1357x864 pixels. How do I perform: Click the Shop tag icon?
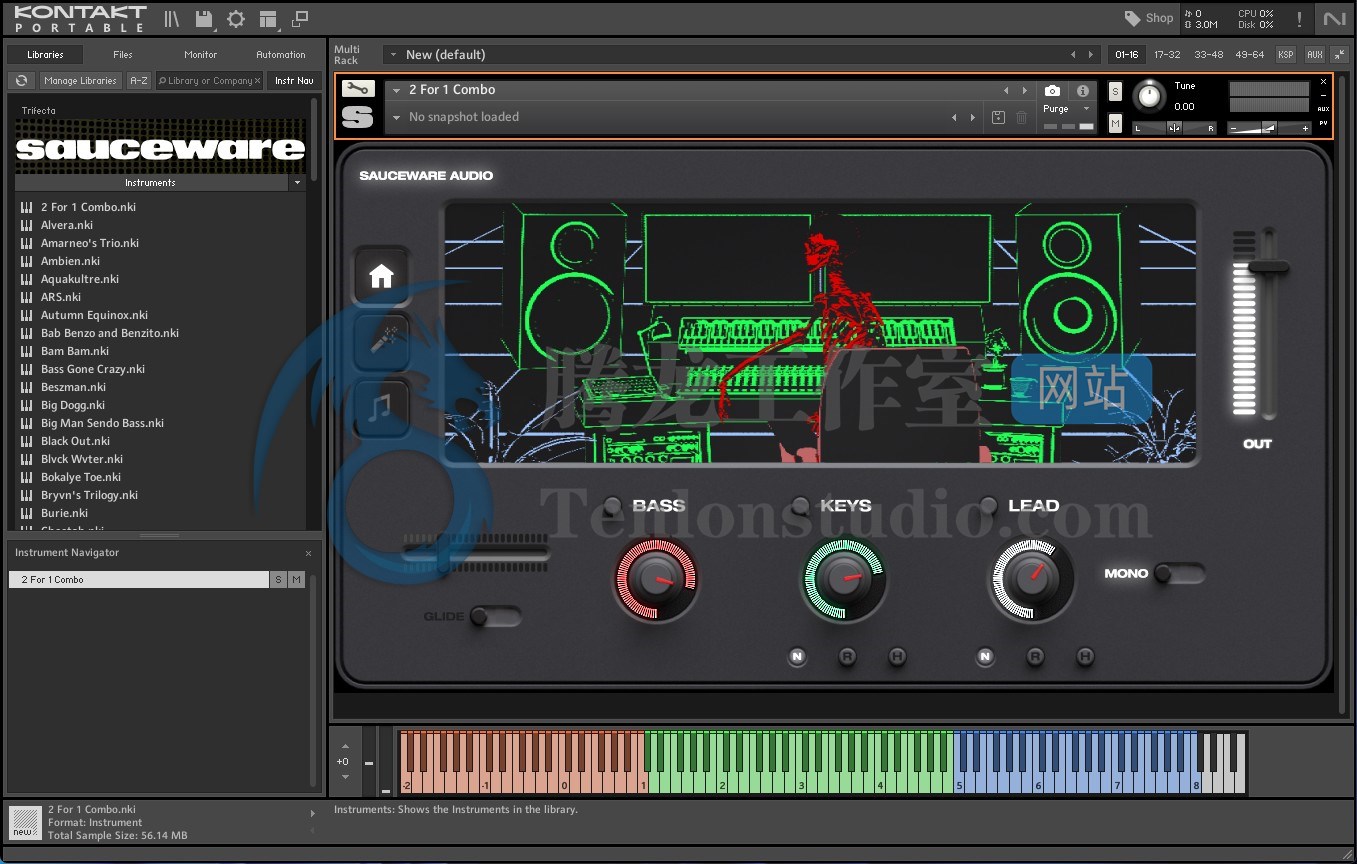point(1132,18)
